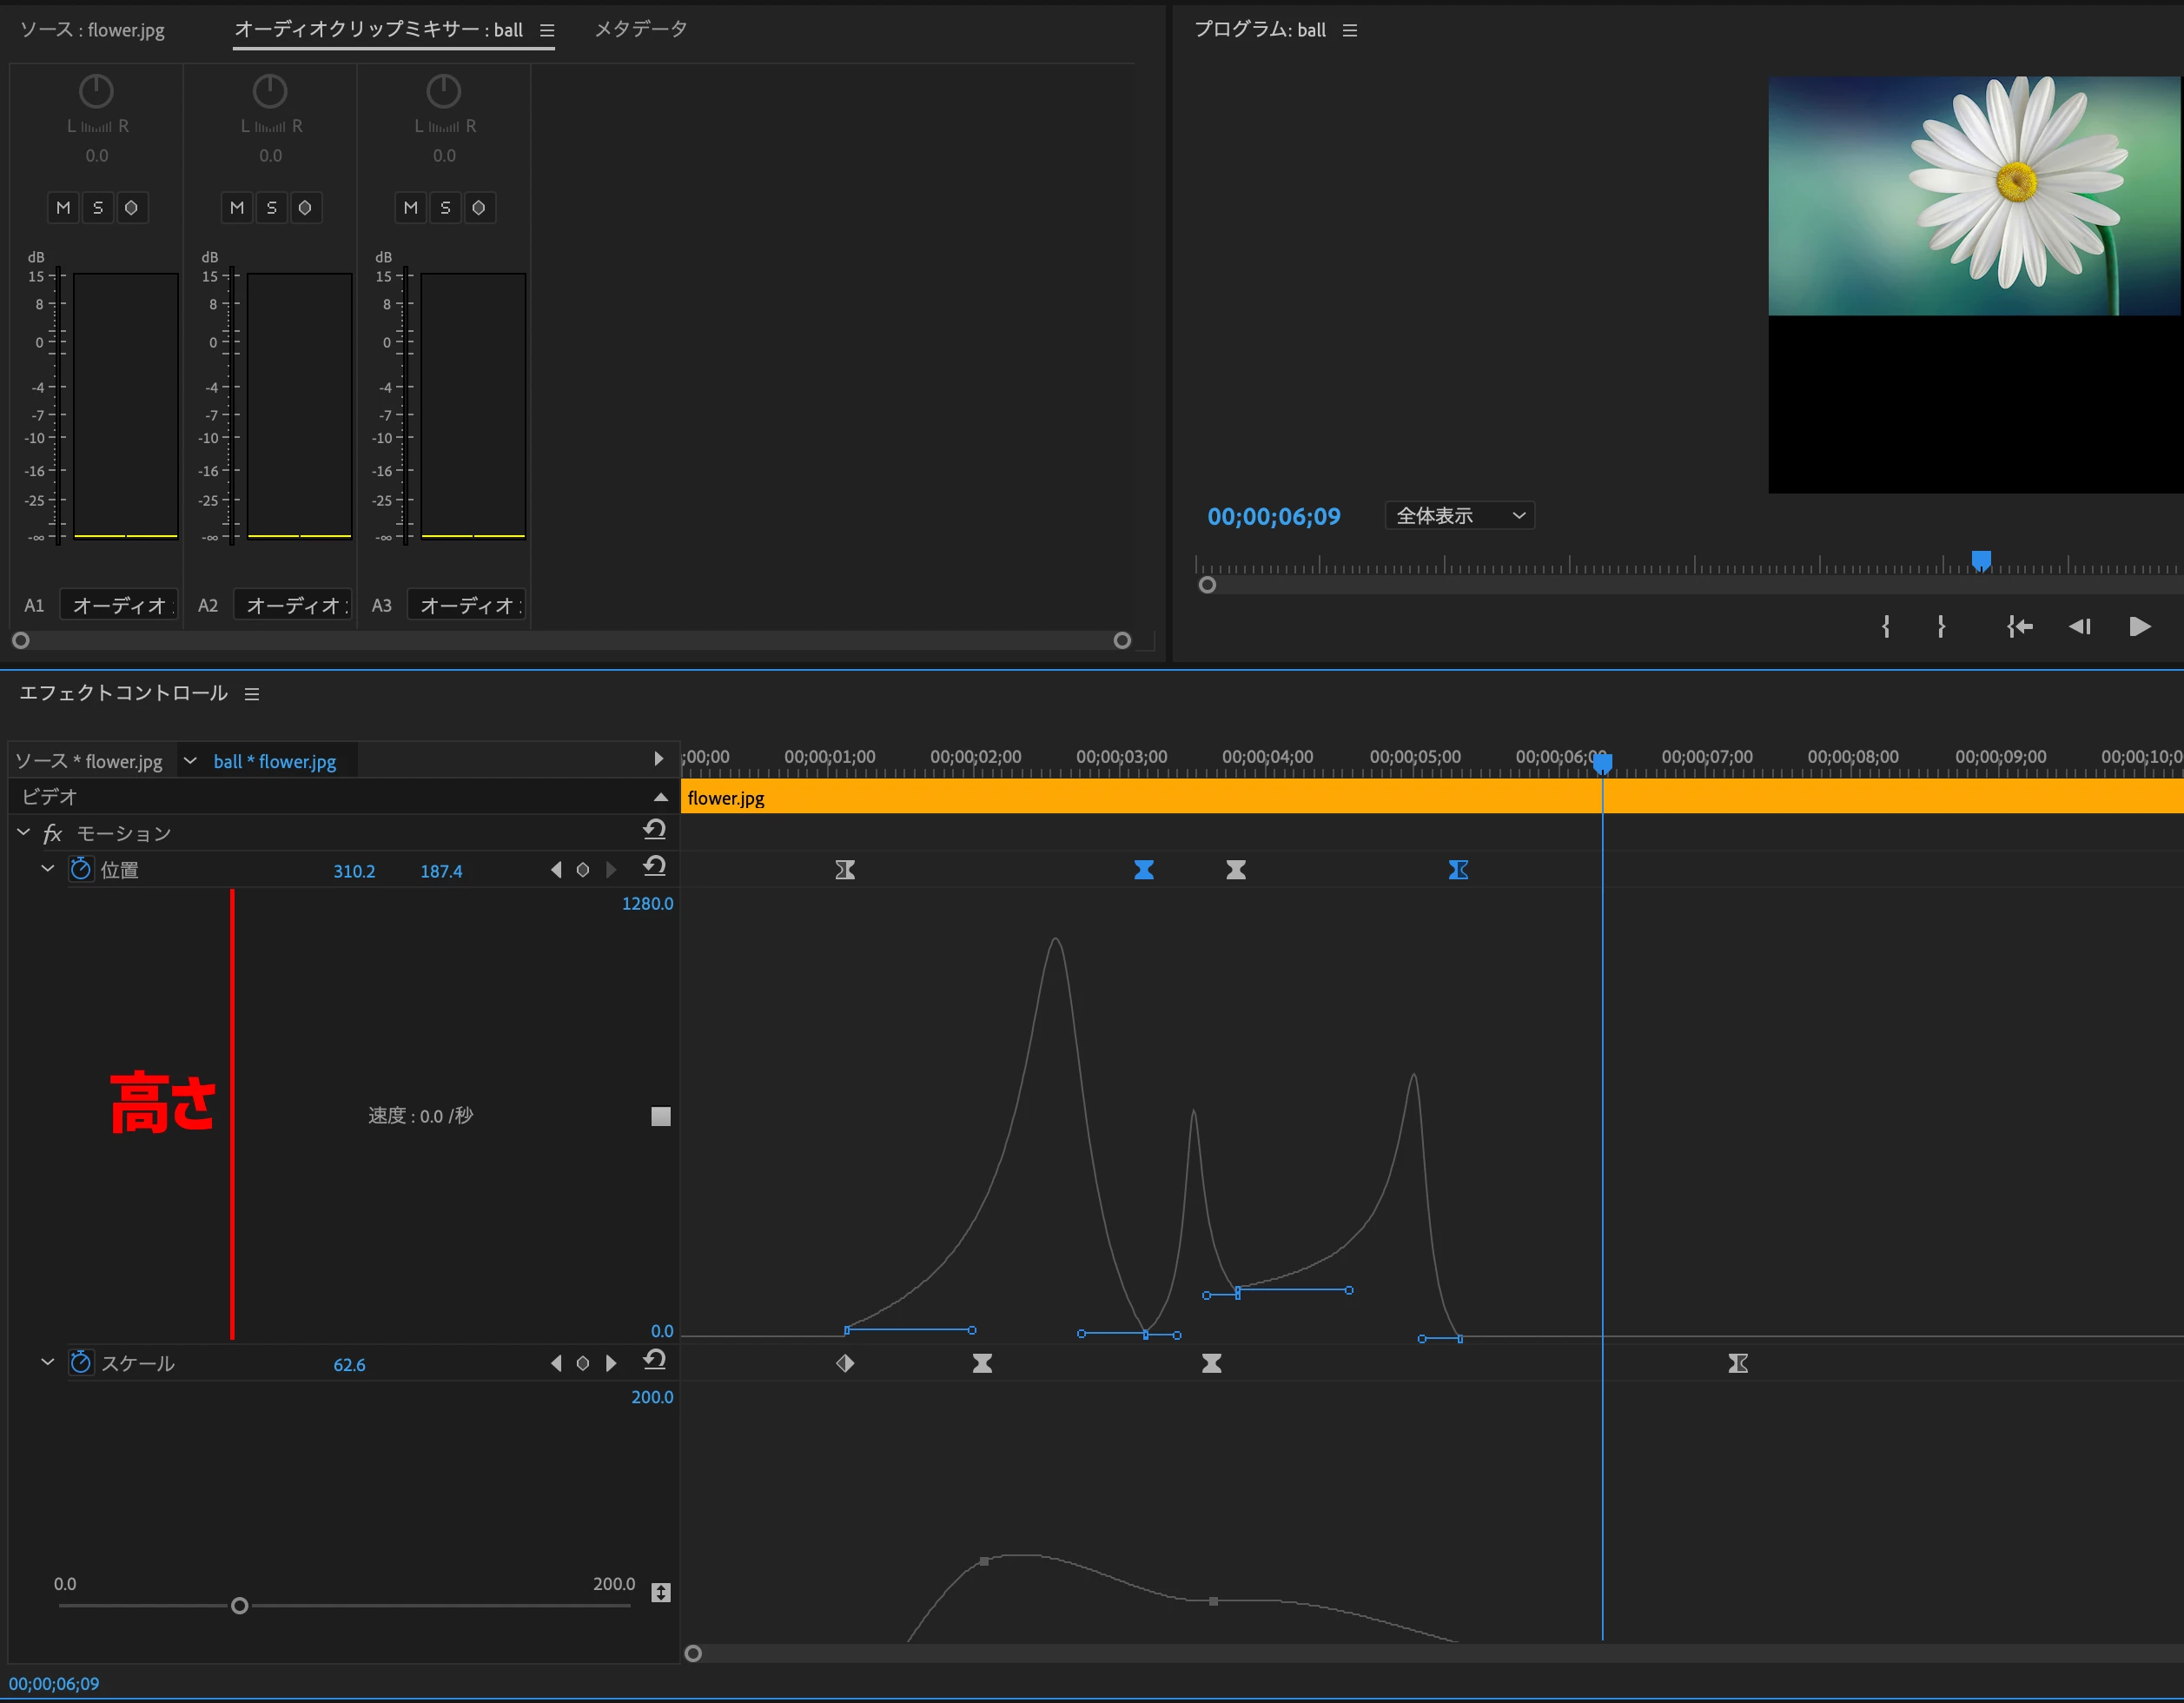Toggle keyframe write for track A1
This screenshot has width=2184, height=1703.
point(131,207)
